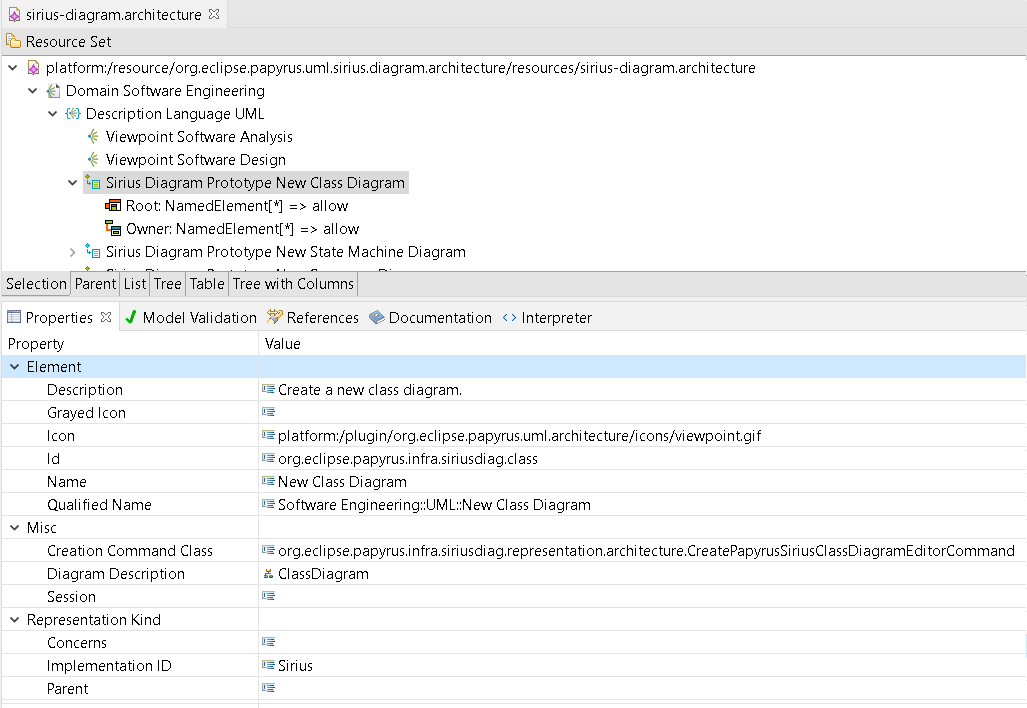Close the Properties view tab
Screen dimensions: 1027x708
pos(106,317)
